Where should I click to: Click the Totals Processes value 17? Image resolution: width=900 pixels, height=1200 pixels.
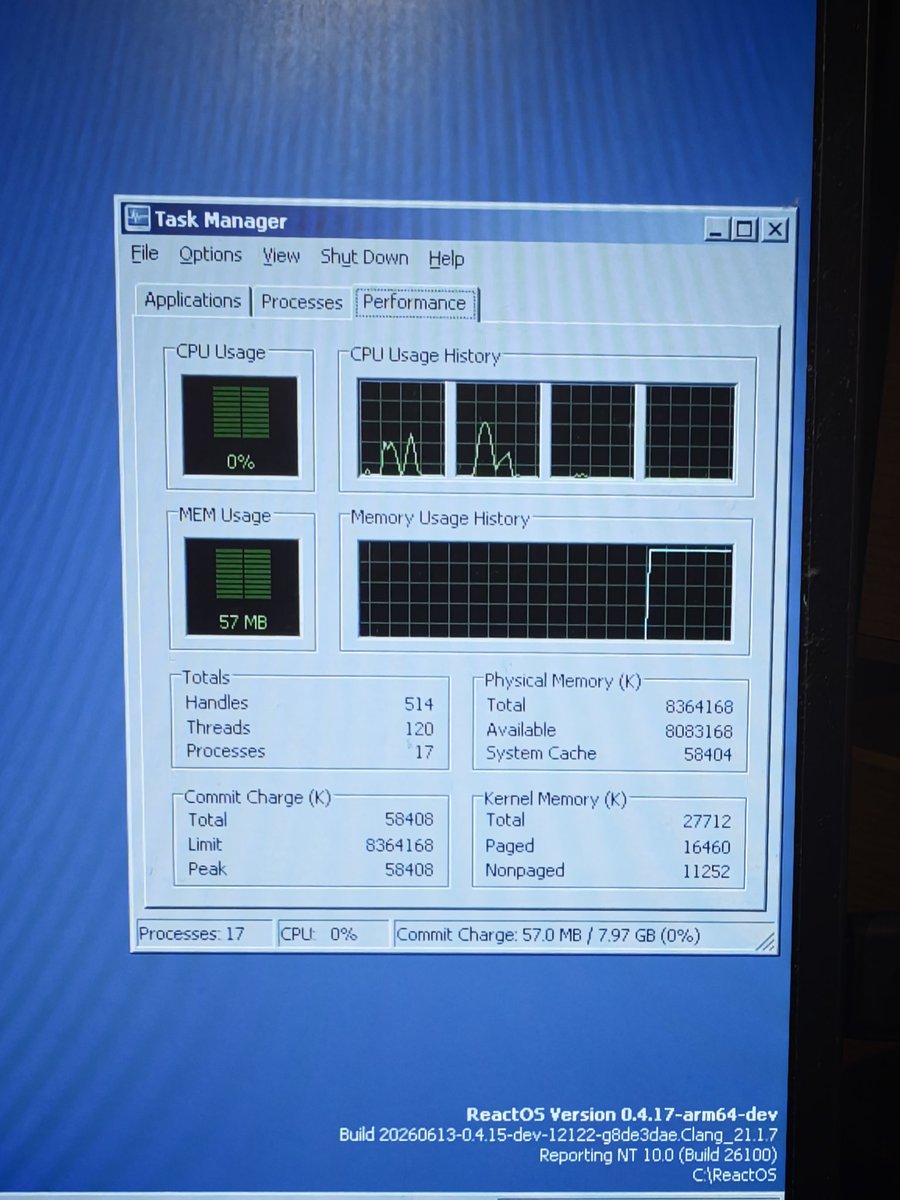[x=424, y=752]
